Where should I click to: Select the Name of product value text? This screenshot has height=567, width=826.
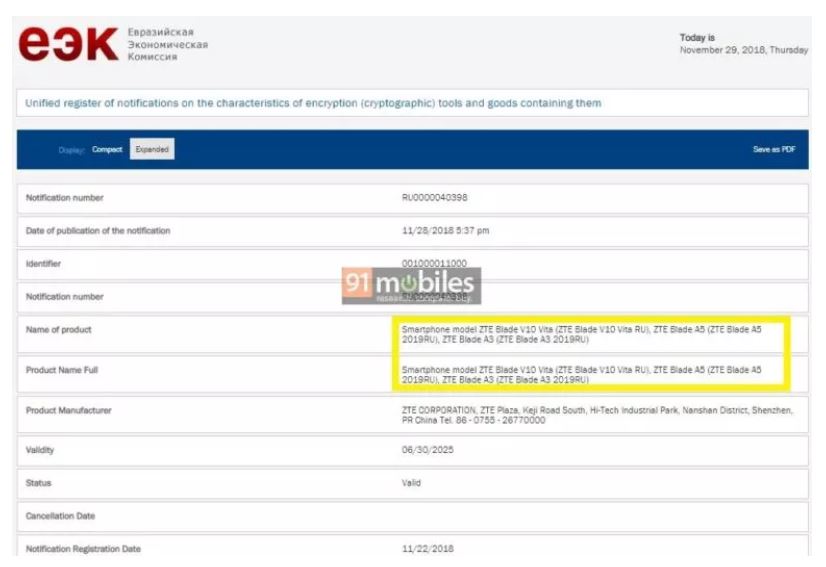coord(582,335)
